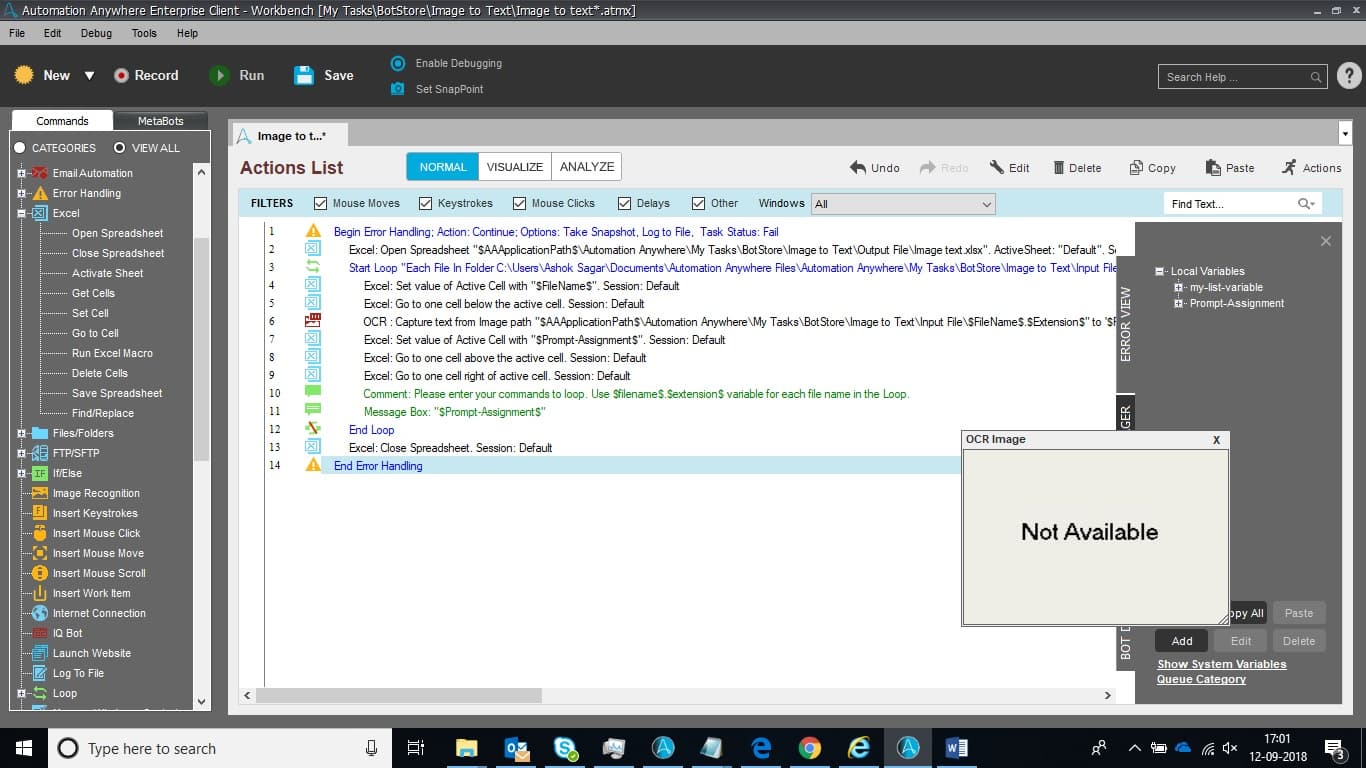Open the Windows filter dropdown
This screenshot has width=1366, height=768.
pyautogui.click(x=903, y=204)
